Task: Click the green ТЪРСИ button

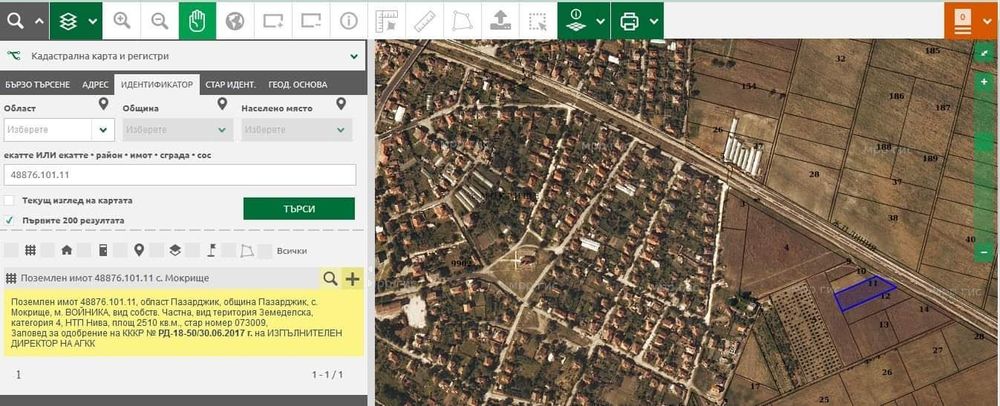Action: [299, 208]
